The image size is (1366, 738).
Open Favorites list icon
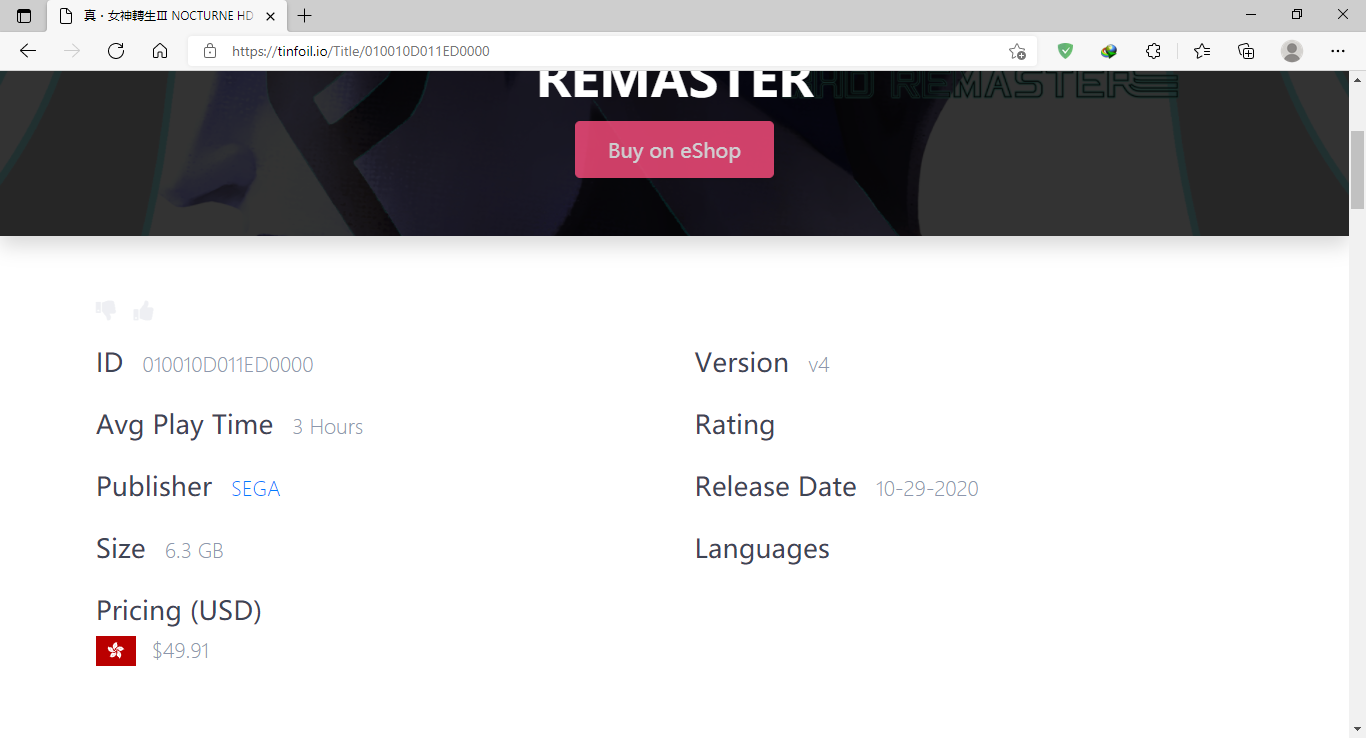1202,51
